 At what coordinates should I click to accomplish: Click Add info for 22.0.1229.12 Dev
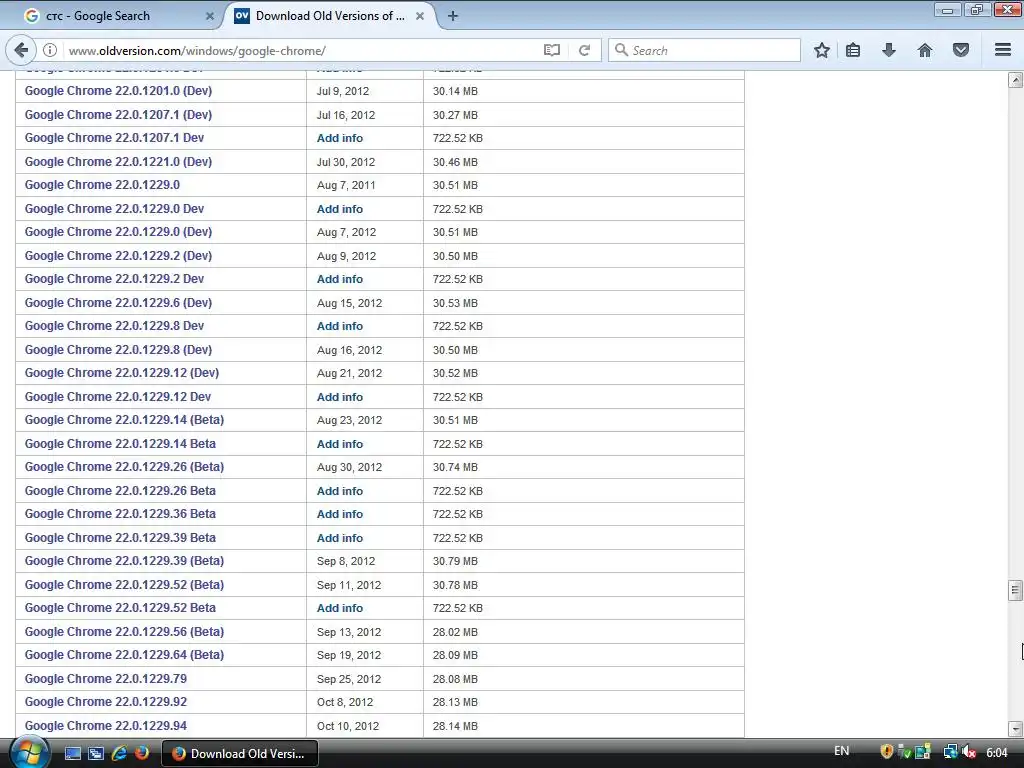pos(340,397)
